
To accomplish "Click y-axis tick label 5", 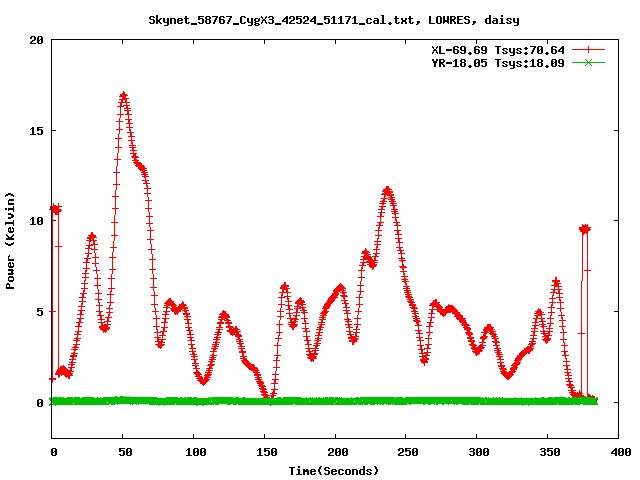I will coord(40,312).
